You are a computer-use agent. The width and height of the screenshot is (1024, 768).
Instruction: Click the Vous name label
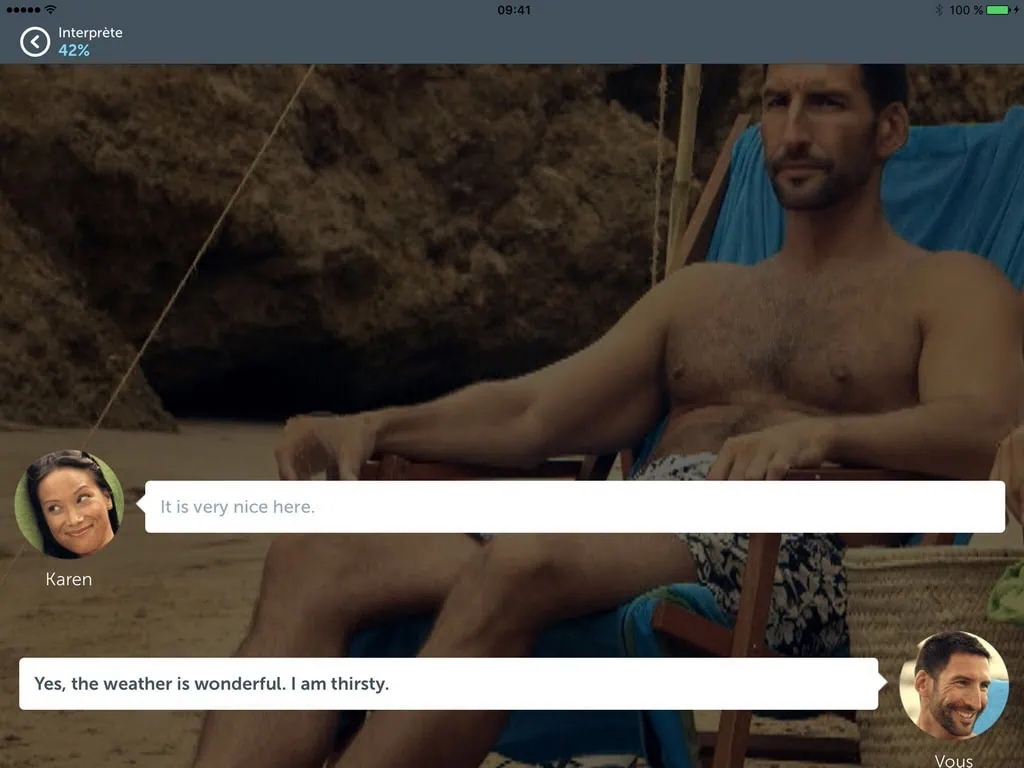[x=953, y=760]
